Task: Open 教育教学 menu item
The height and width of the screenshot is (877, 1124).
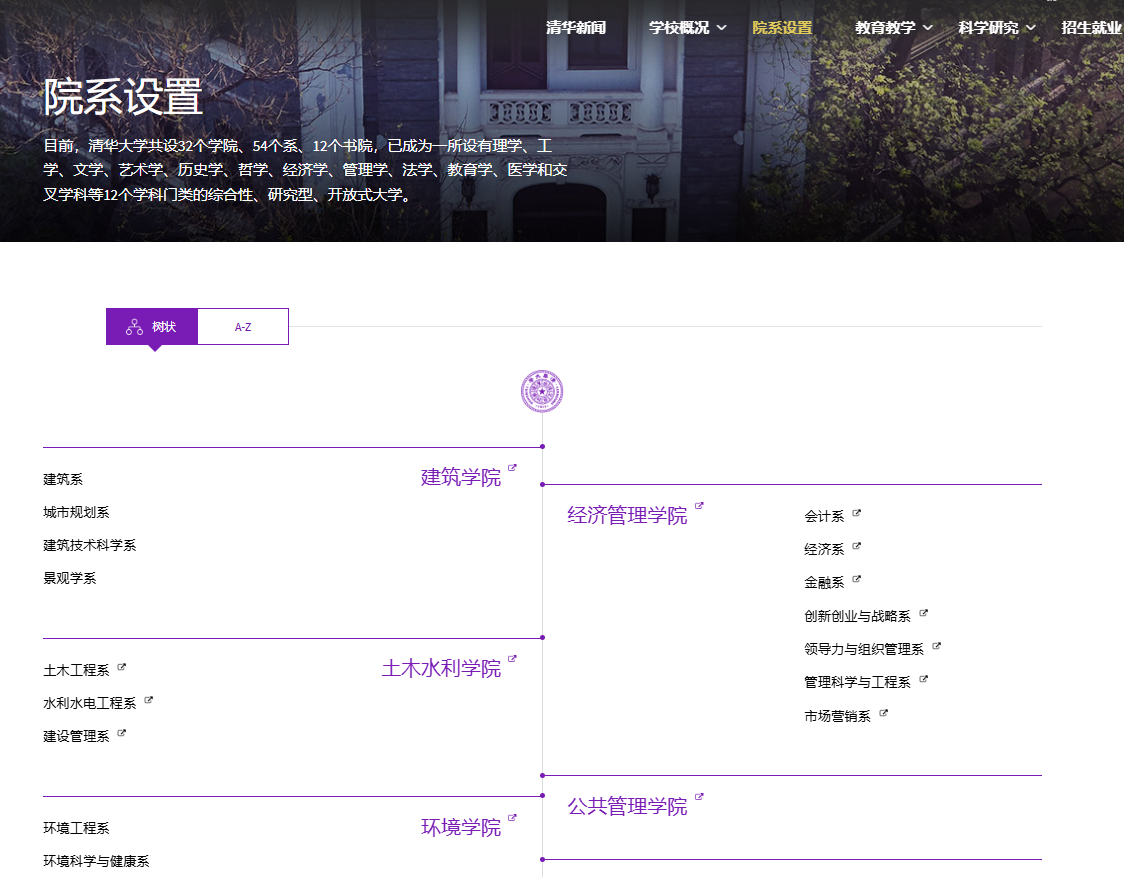Action: point(885,27)
